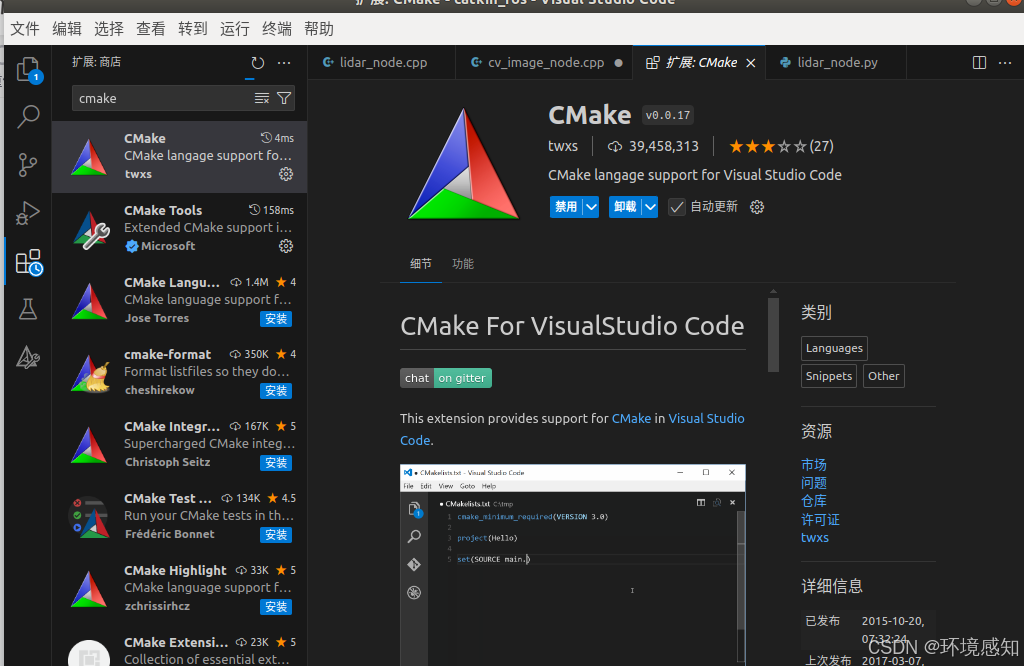Open the Testing flask view
The height and width of the screenshot is (666, 1024).
28,309
